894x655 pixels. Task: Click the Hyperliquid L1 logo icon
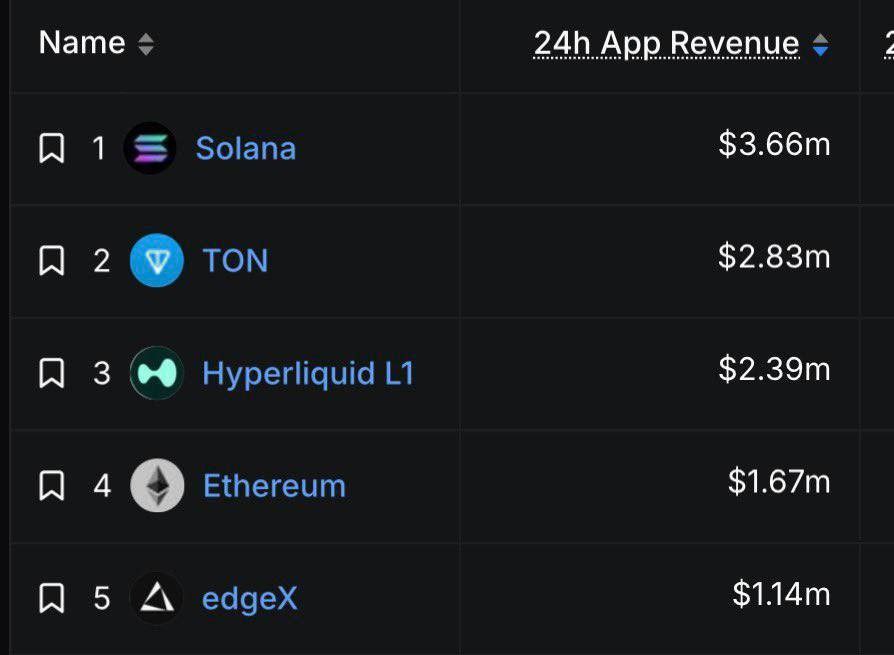click(x=157, y=373)
